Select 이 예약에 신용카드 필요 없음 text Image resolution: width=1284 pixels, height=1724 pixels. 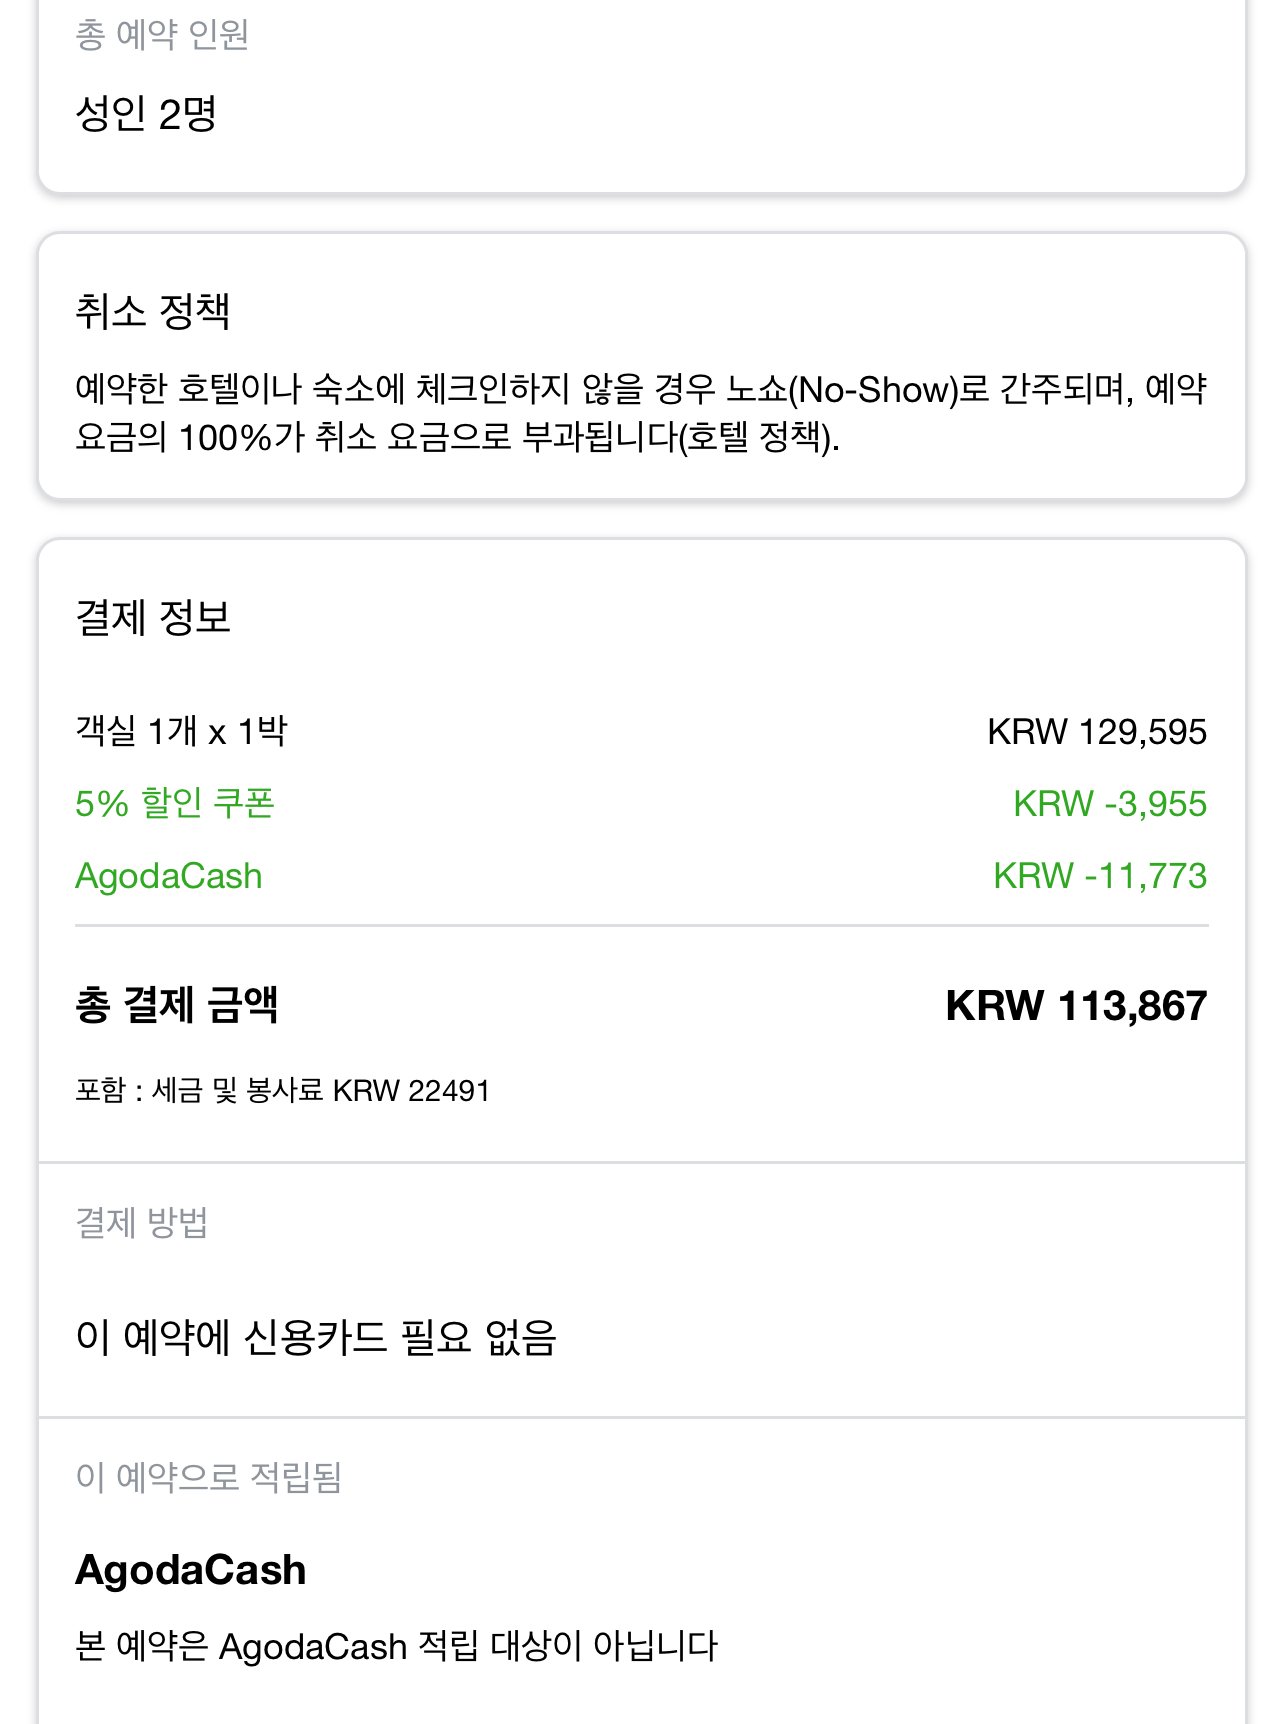(316, 1337)
